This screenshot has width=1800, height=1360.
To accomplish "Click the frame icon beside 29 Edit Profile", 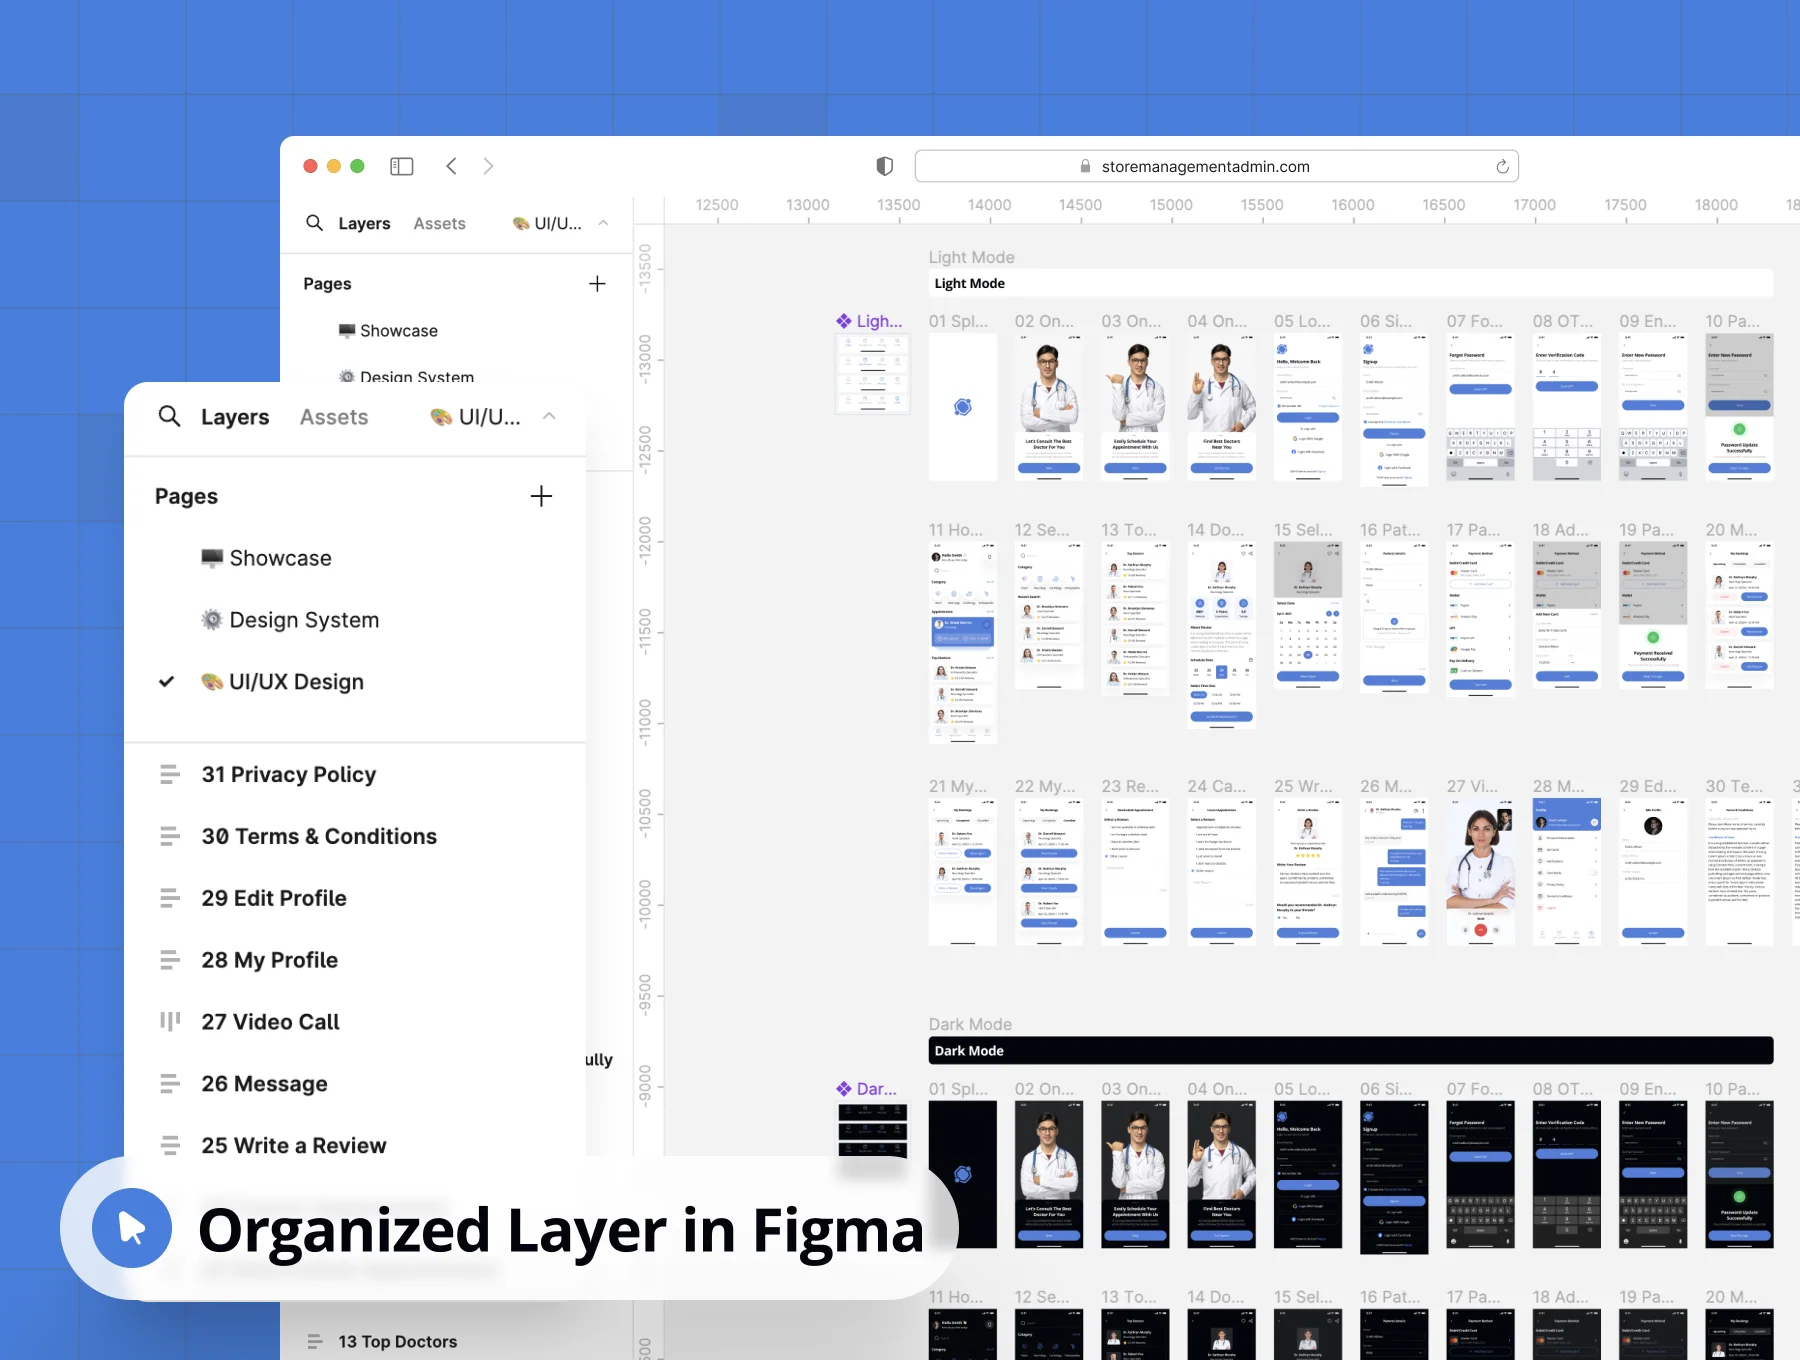I will [x=170, y=898].
